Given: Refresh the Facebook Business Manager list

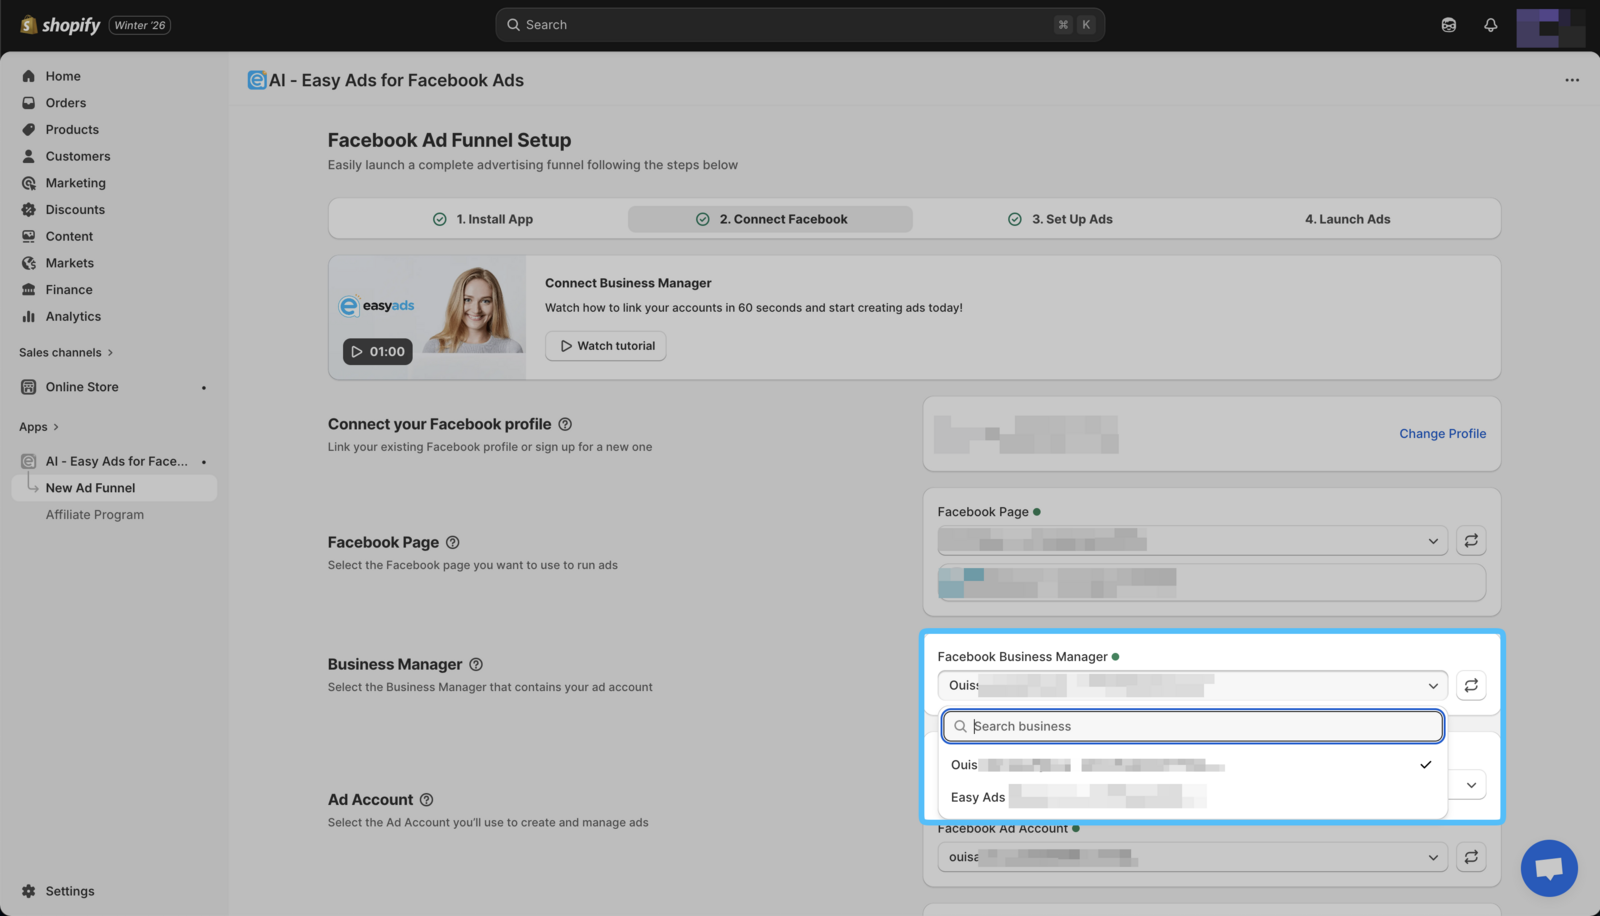Looking at the screenshot, I should click(x=1471, y=686).
